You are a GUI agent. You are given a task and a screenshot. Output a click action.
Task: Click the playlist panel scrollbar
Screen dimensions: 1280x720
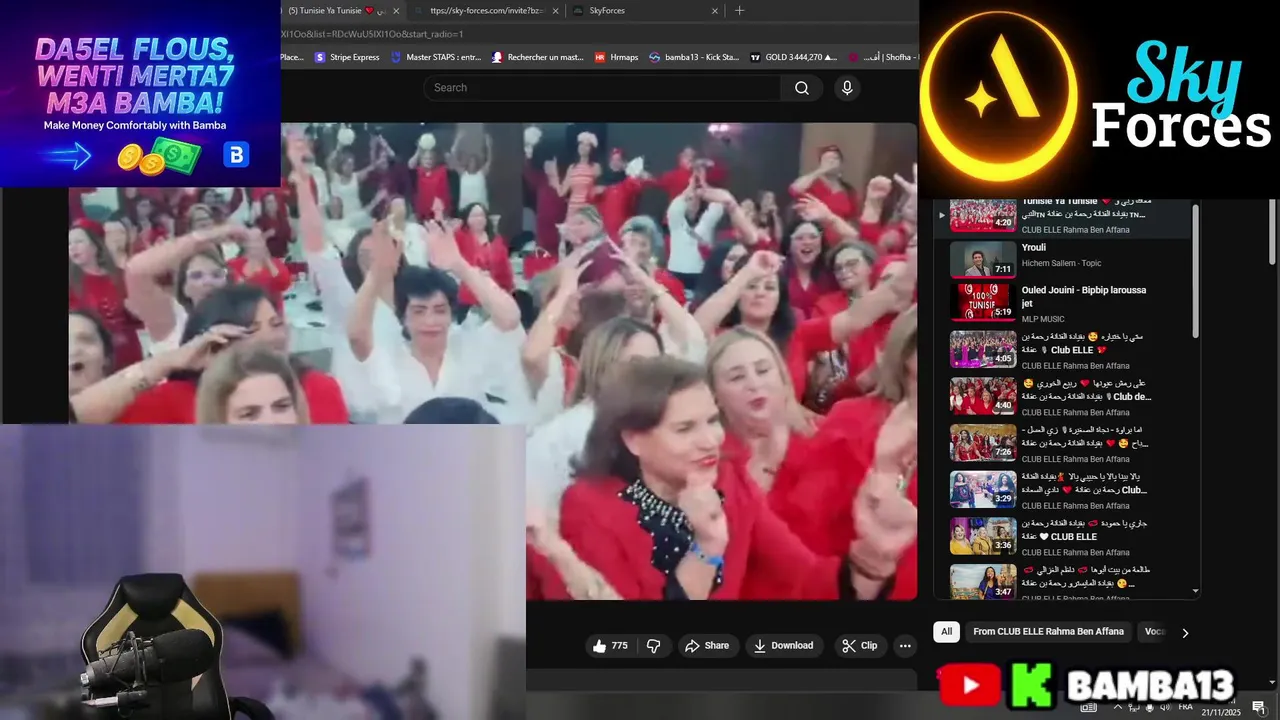pos(1196,270)
